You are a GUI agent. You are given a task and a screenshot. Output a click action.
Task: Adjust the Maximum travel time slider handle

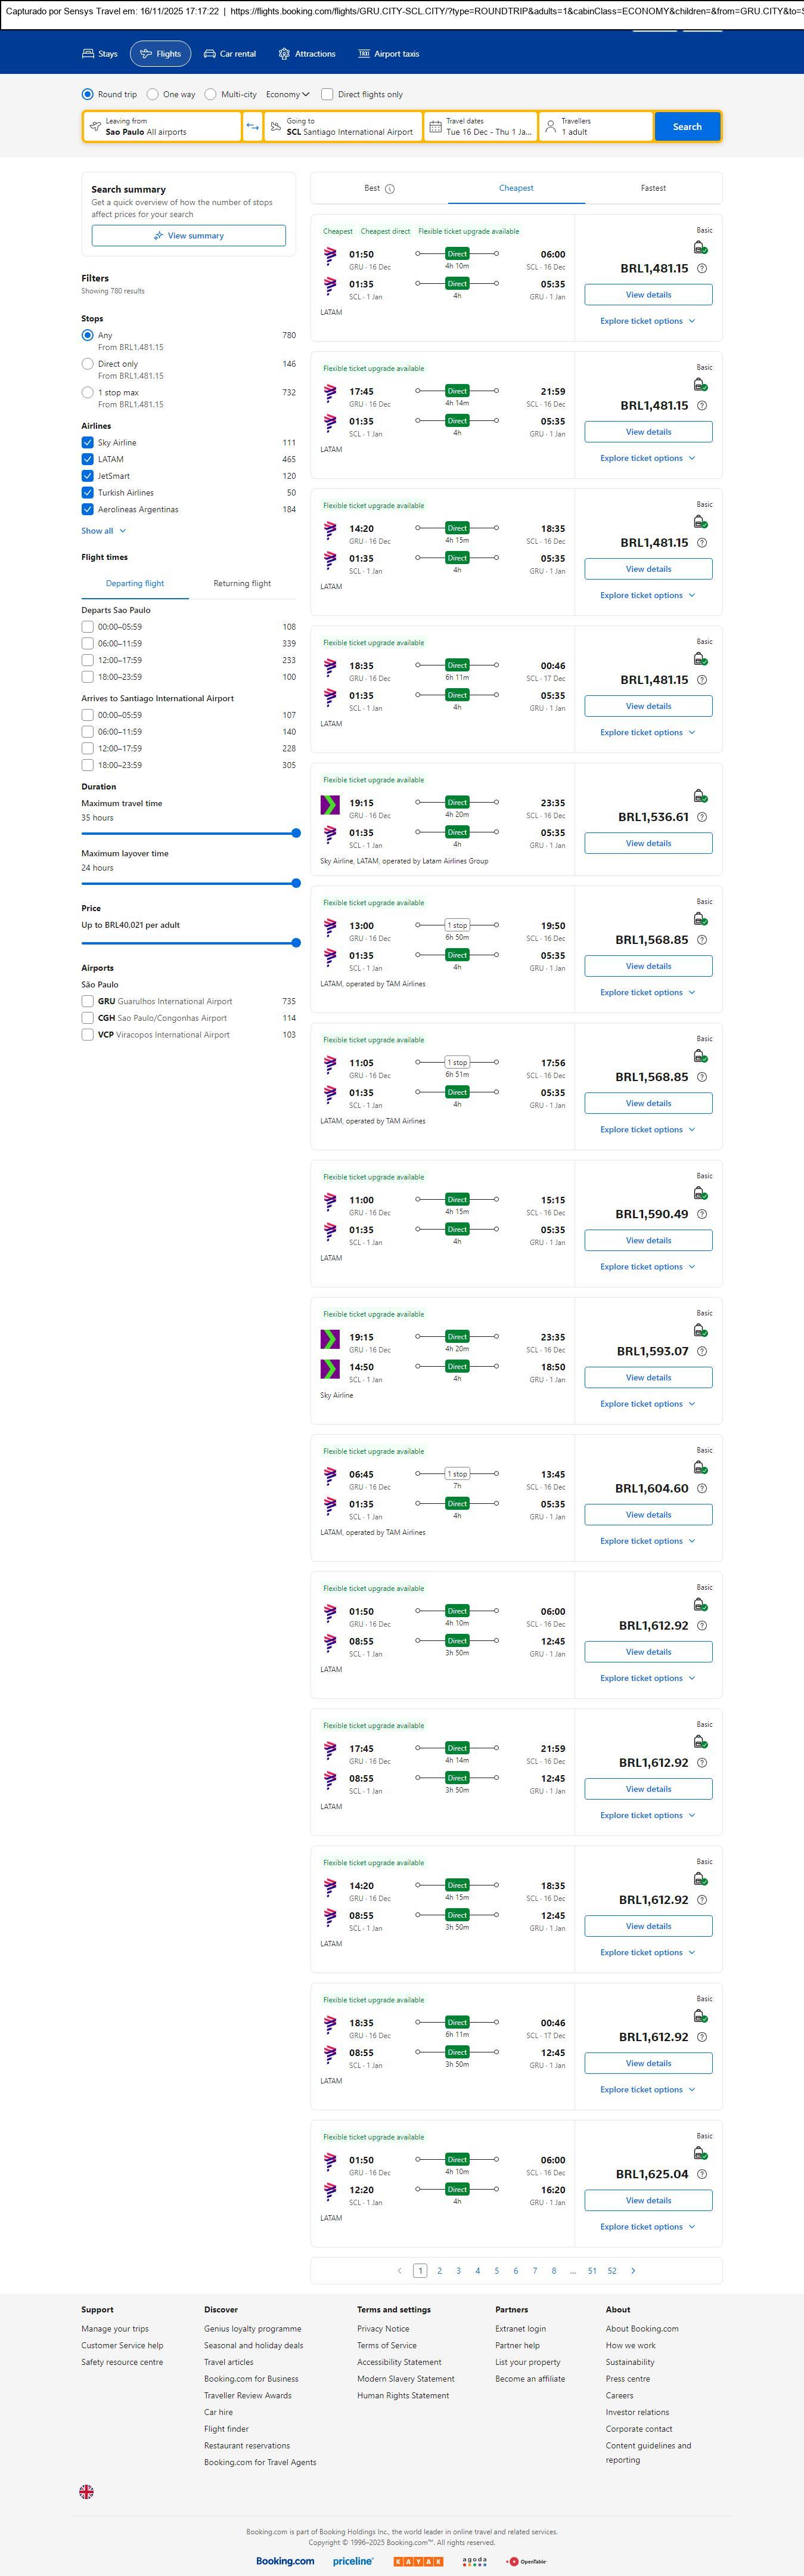pyautogui.click(x=296, y=833)
